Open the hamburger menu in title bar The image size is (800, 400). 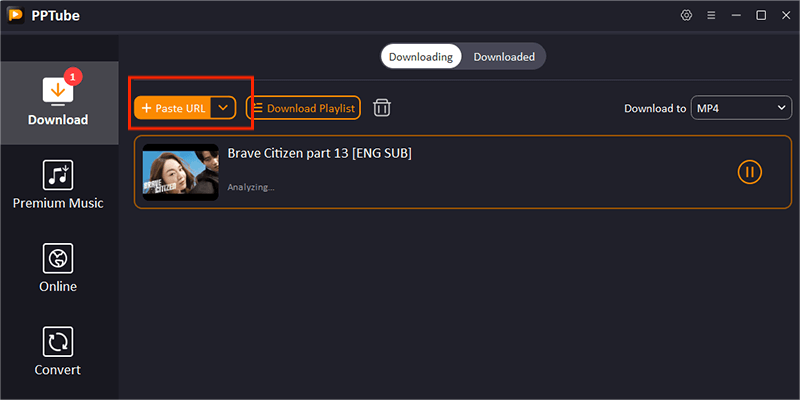(x=711, y=15)
